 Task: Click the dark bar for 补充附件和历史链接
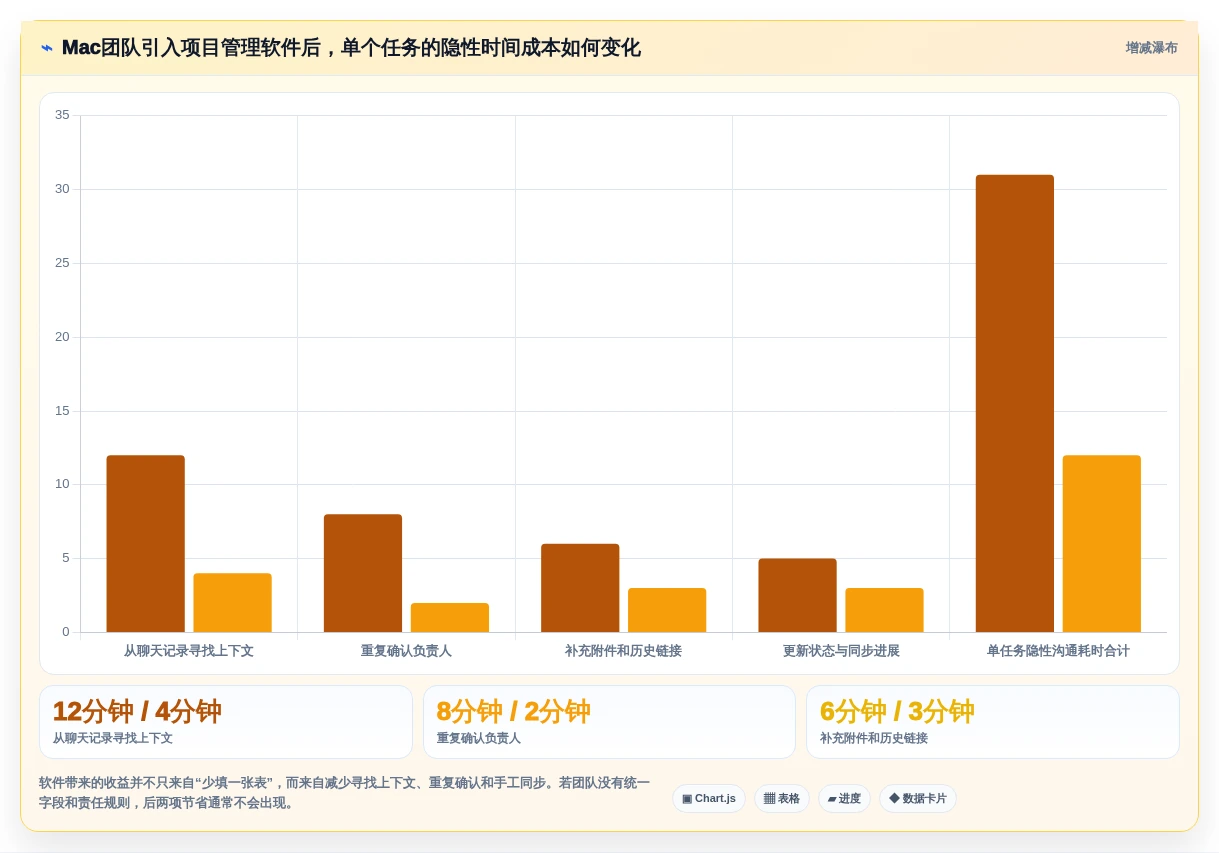(x=580, y=588)
